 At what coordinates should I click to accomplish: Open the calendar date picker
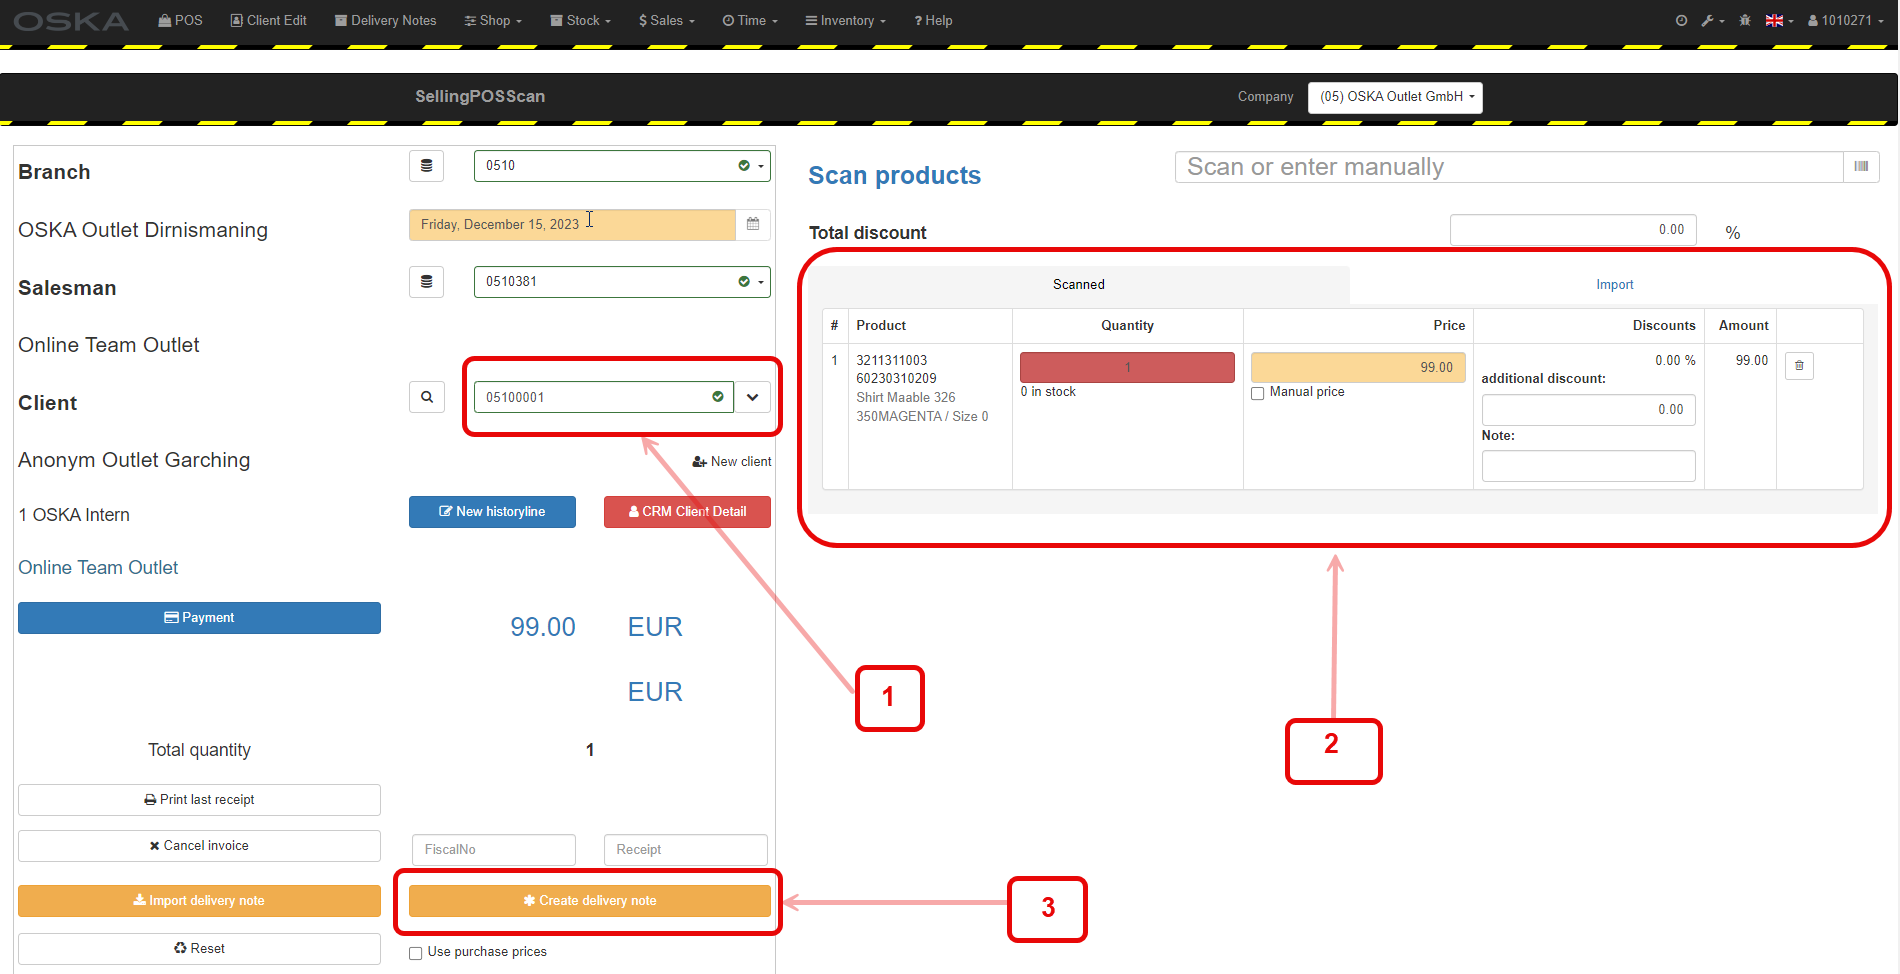tap(753, 224)
